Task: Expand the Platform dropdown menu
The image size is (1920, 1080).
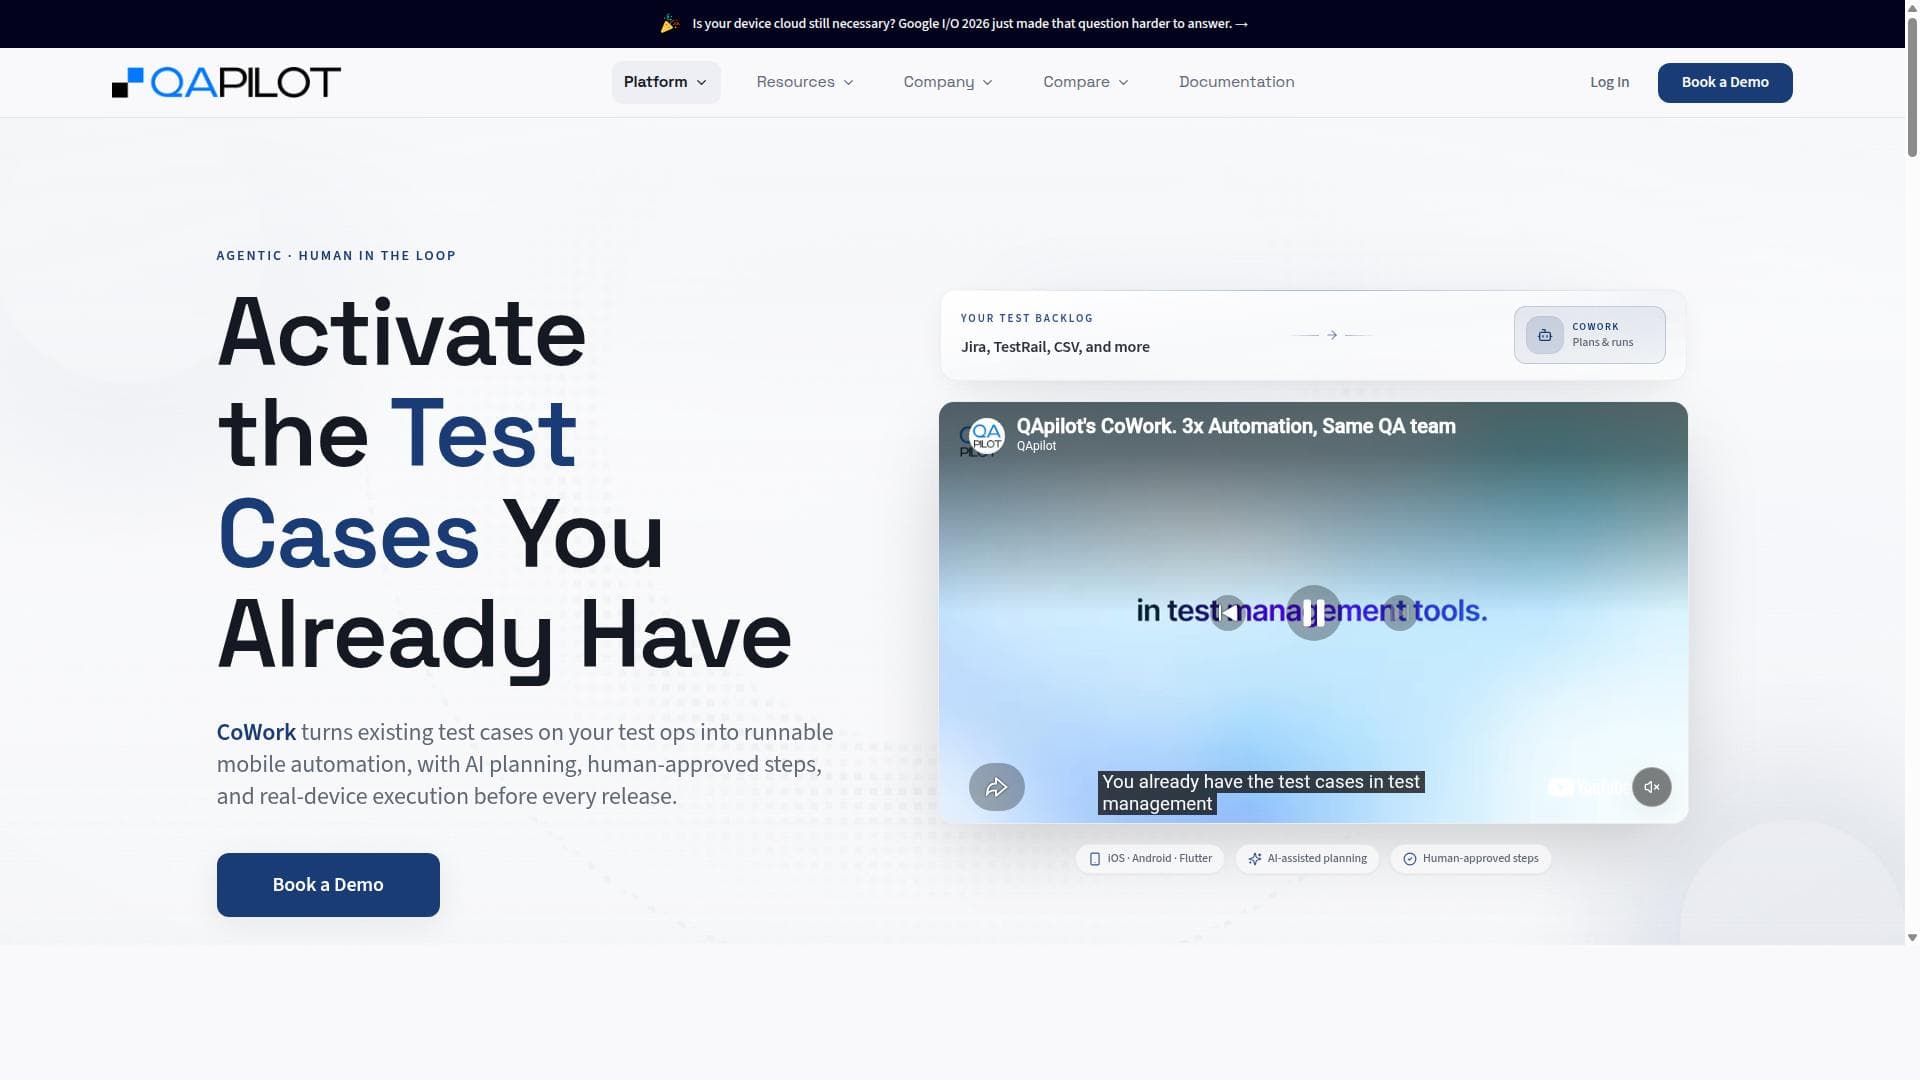Action: pyautogui.click(x=665, y=82)
